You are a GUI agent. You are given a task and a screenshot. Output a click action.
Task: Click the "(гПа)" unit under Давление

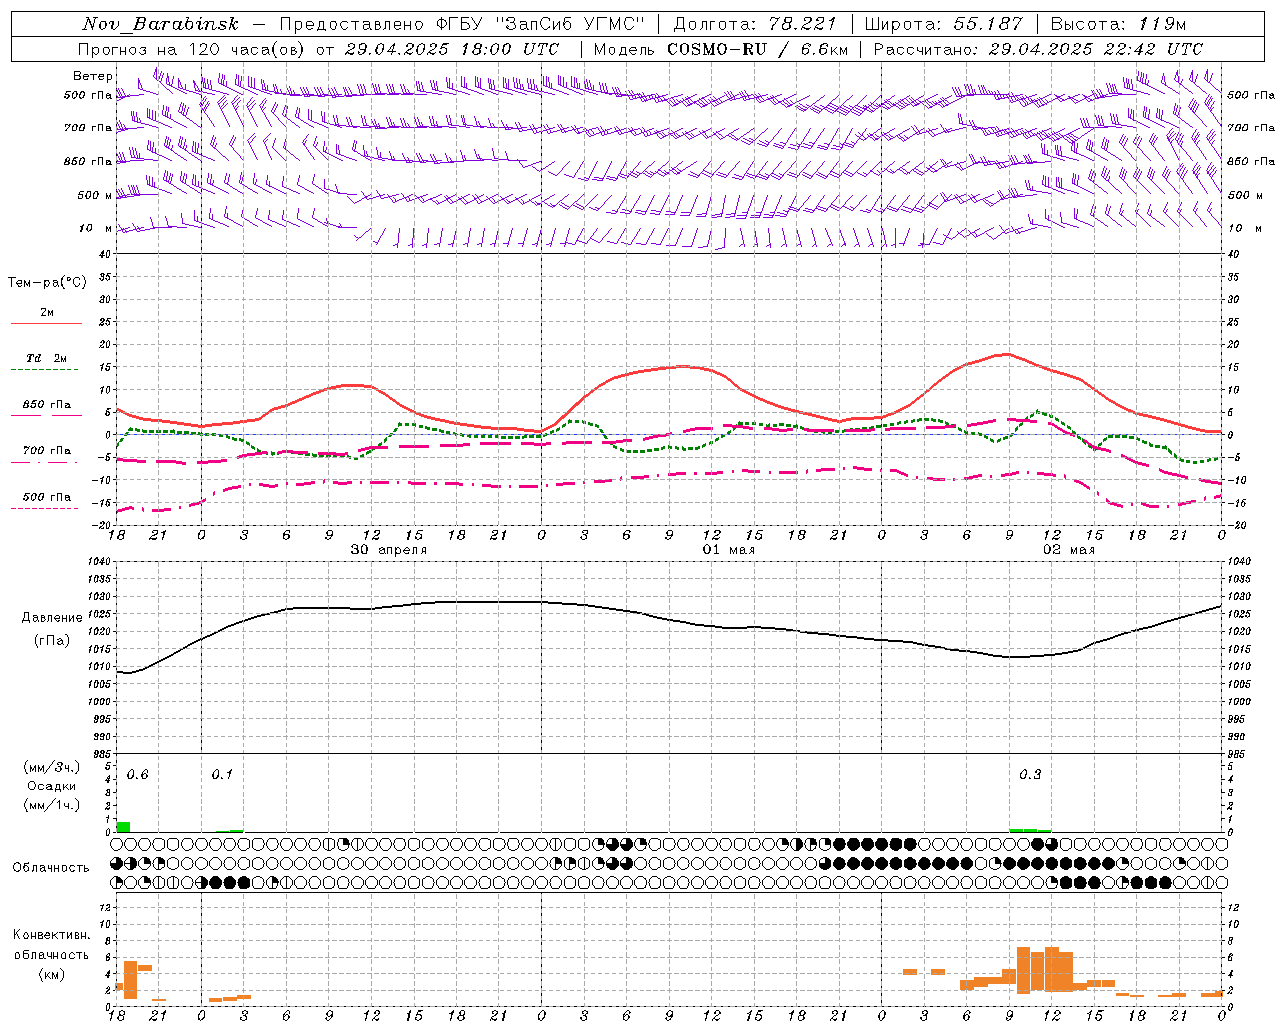(52, 641)
